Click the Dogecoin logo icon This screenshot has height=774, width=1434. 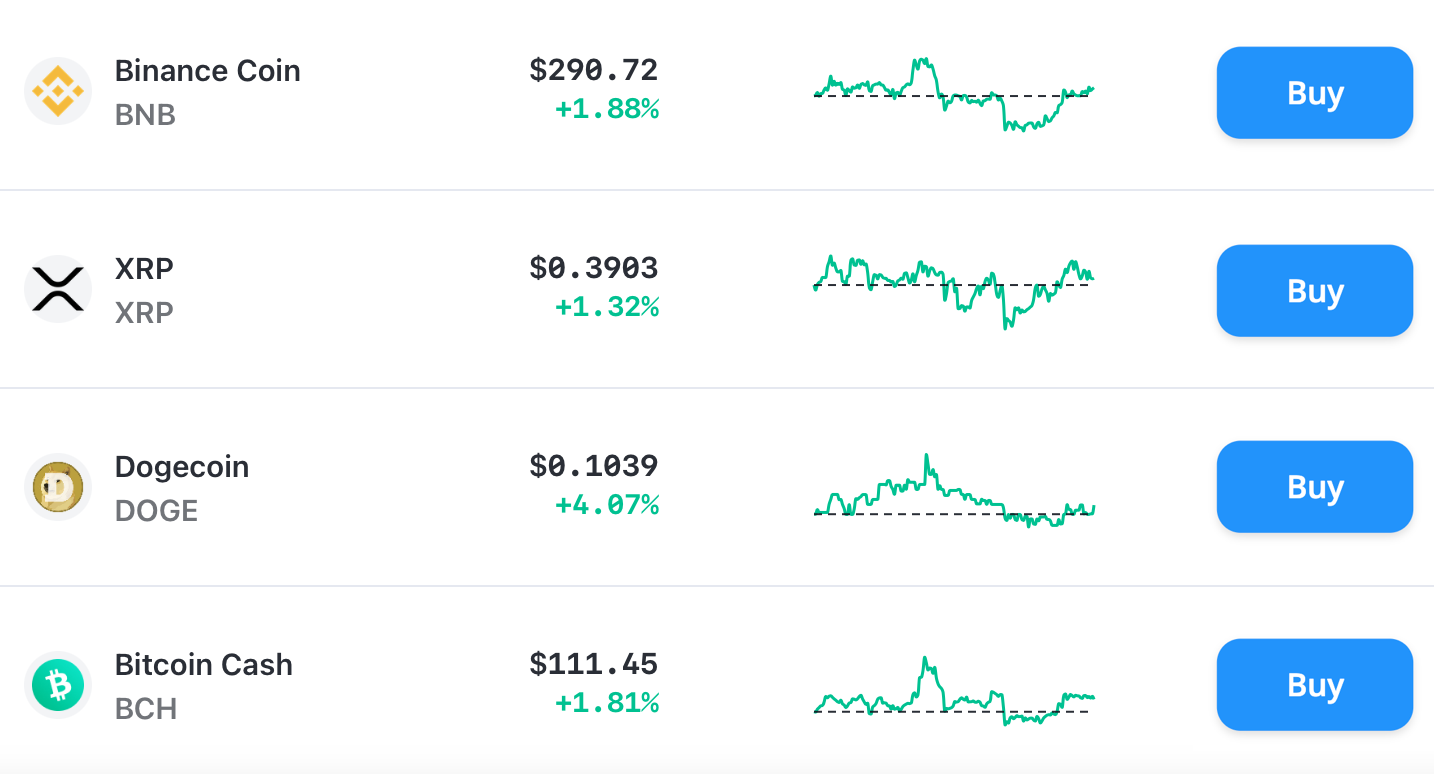(x=57, y=487)
